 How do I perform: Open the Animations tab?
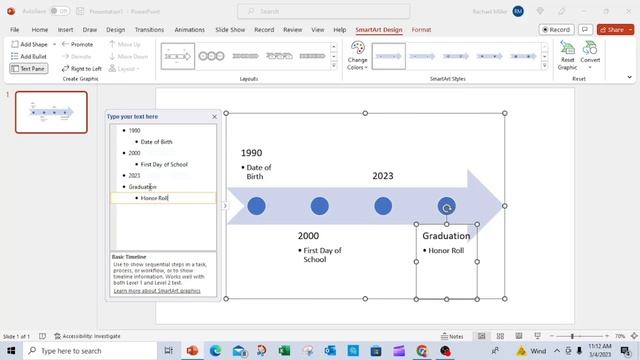click(189, 30)
